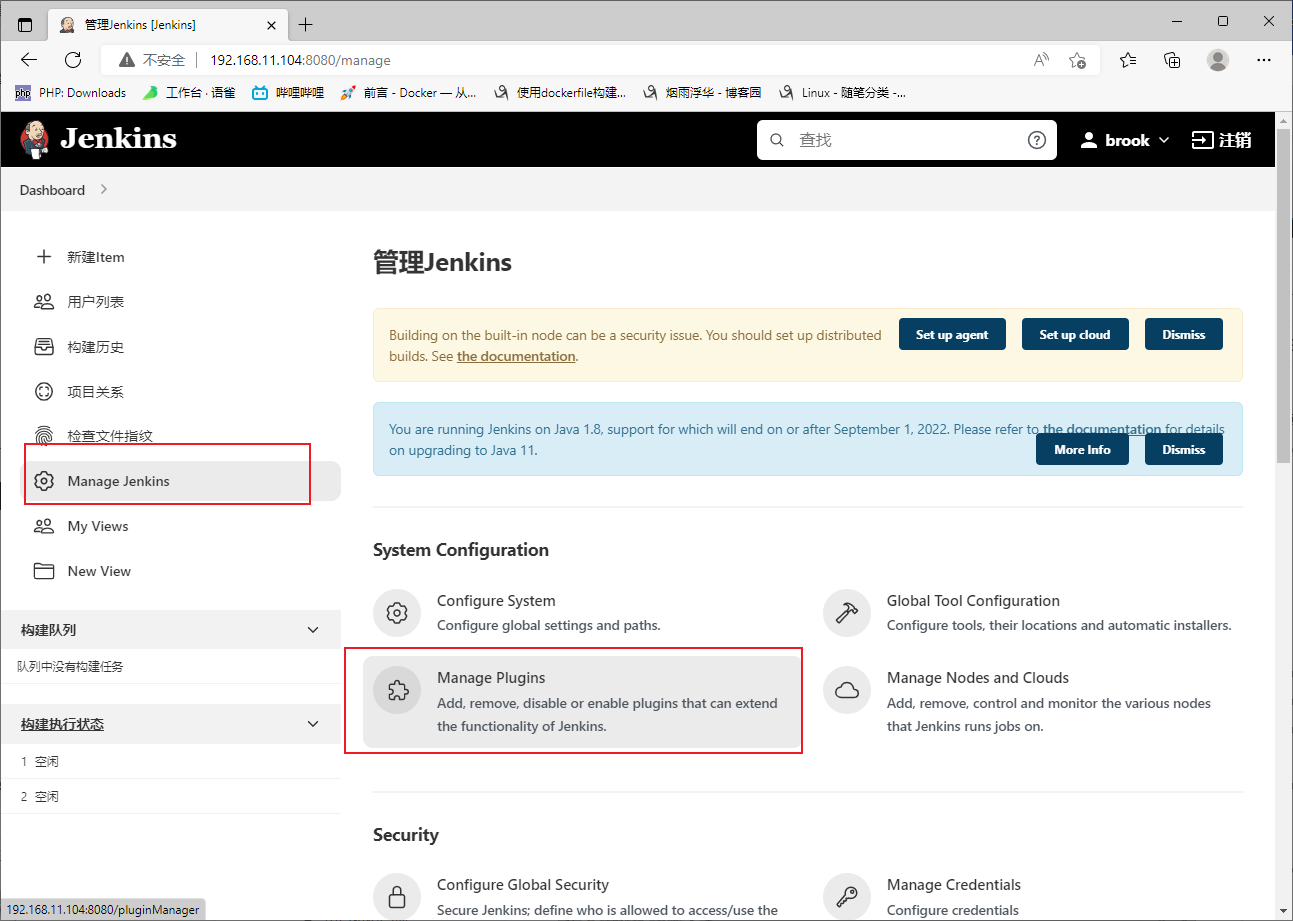Image resolution: width=1293 pixels, height=921 pixels.
Task: Click the plus icon for 新建Item
Action: [43, 257]
